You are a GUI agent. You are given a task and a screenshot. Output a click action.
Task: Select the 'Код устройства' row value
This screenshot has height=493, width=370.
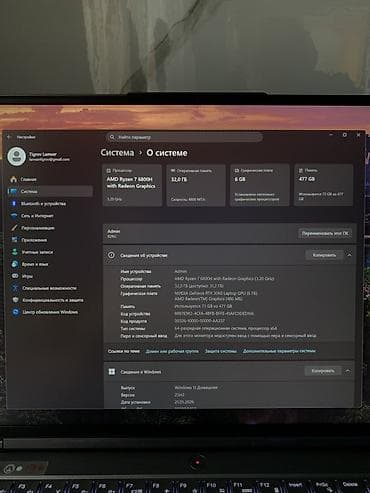pyautogui.click(x=214, y=314)
